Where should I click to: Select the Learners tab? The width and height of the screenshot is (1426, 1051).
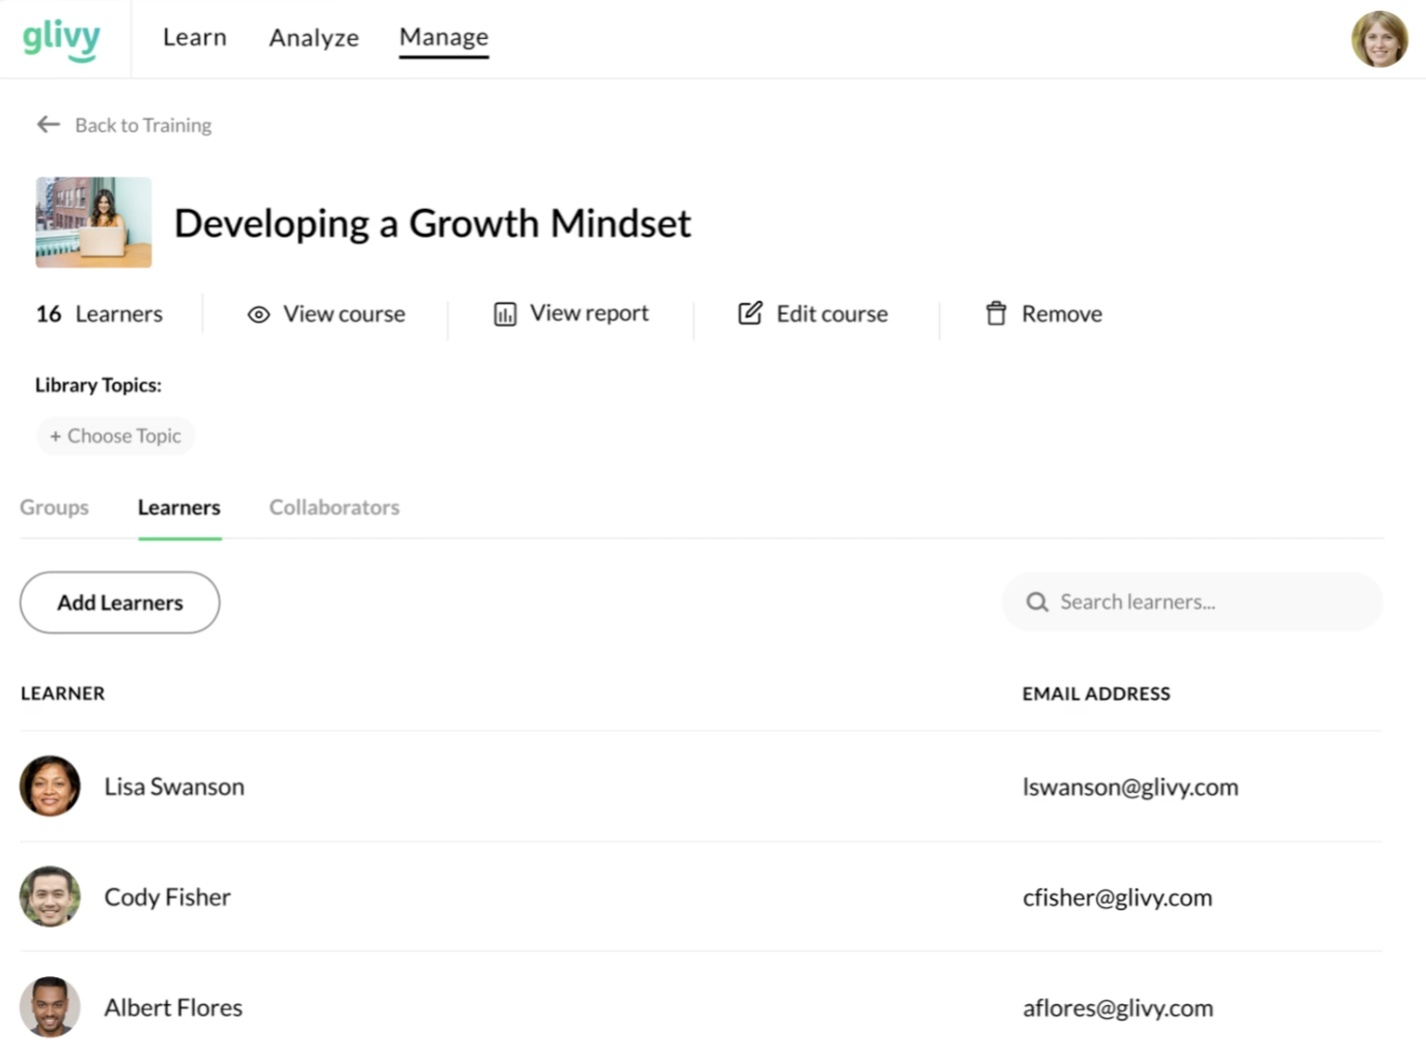coord(179,507)
